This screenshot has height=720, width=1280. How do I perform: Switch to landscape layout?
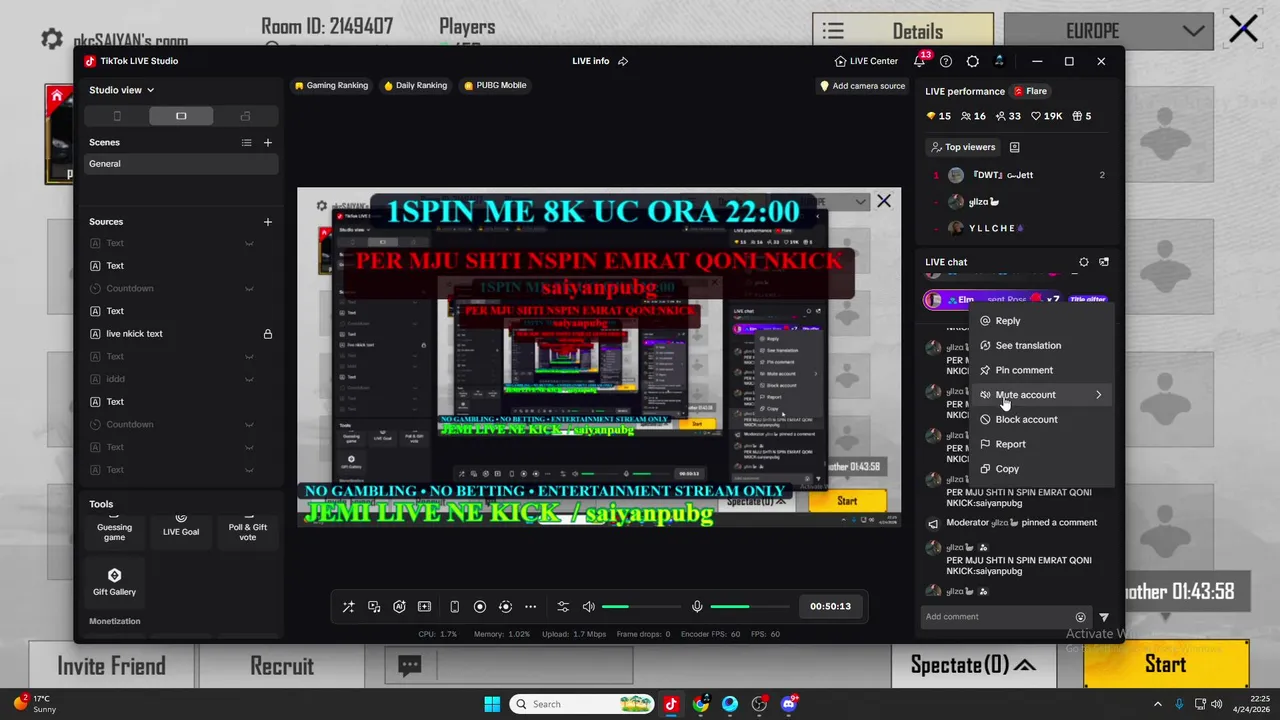pos(181,116)
